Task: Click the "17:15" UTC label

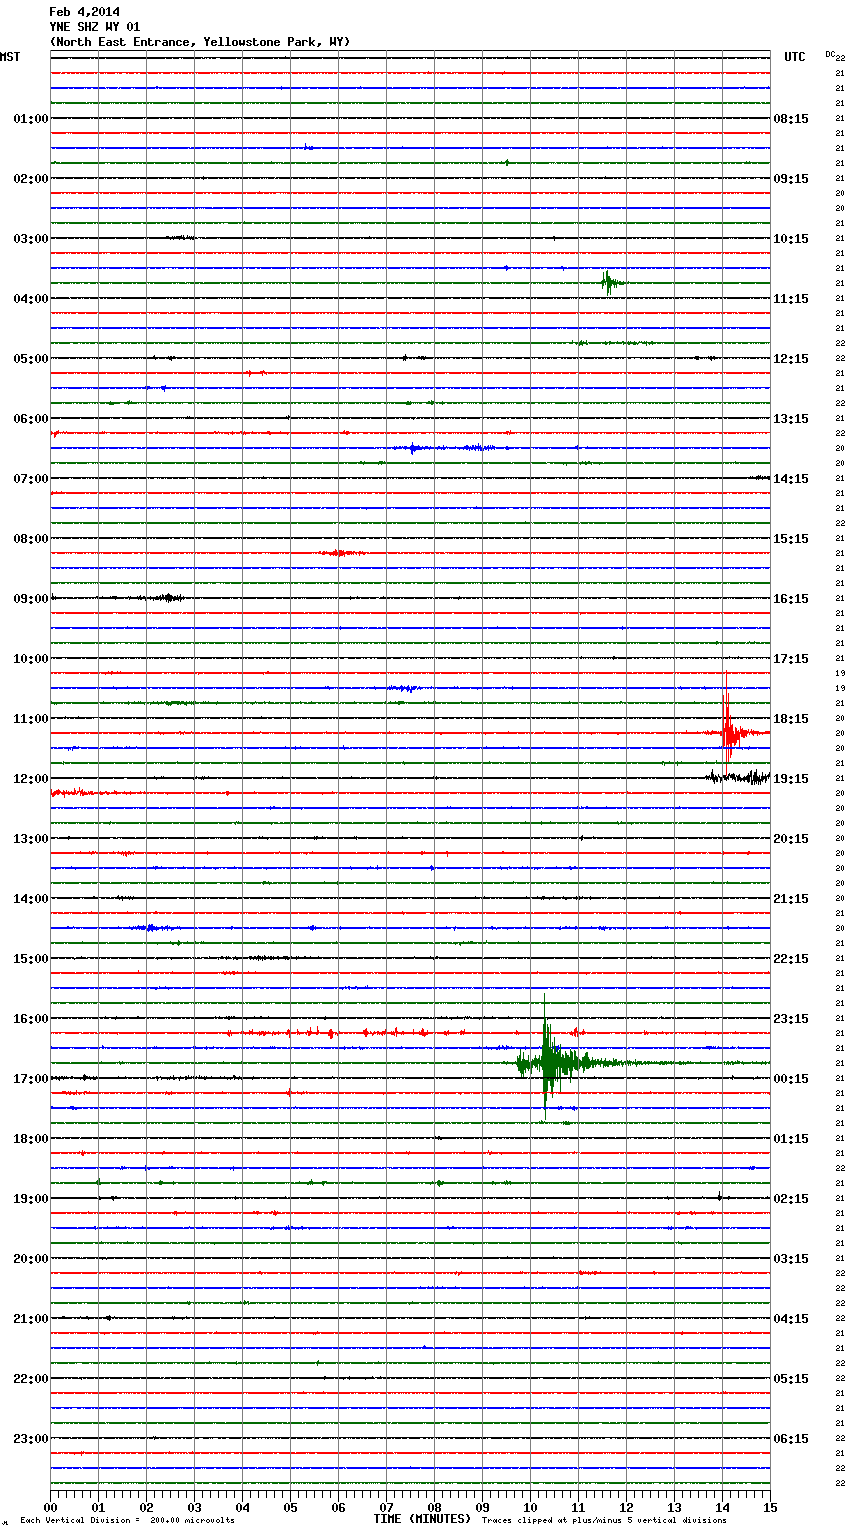Action: pyautogui.click(x=791, y=659)
